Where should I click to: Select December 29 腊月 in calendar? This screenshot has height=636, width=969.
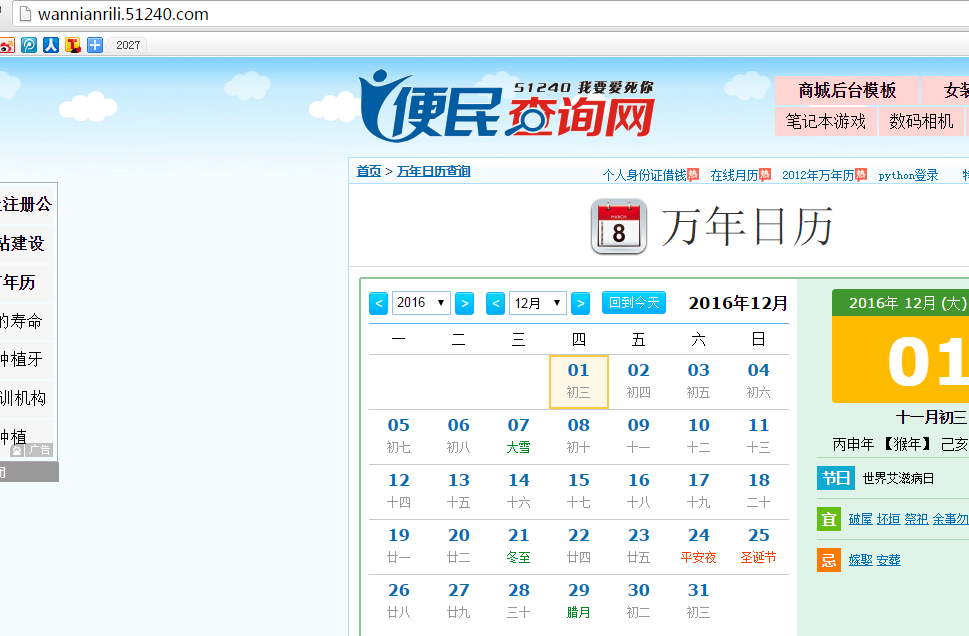[578, 601]
